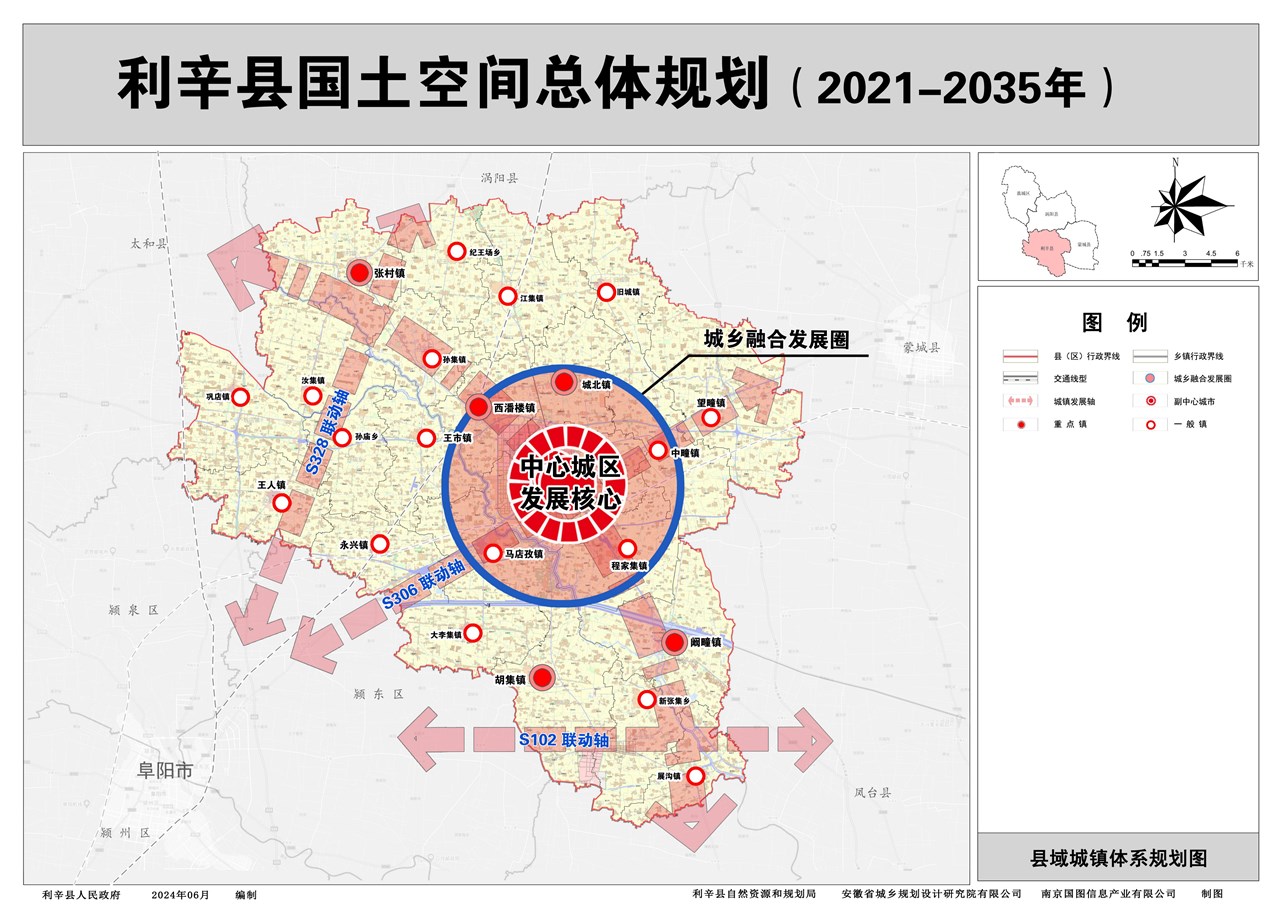The image size is (1280, 904).
Task: Click the 张村镇 red town marker
Action: pos(359,272)
